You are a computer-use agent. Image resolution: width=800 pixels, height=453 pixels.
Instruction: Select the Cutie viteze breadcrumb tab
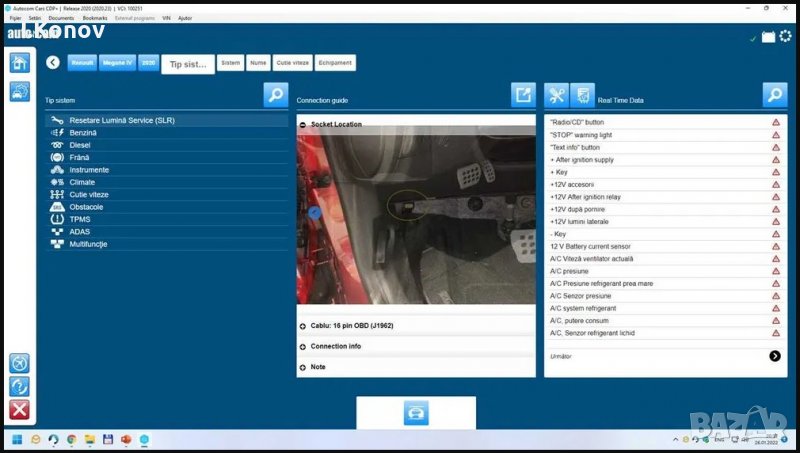point(291,63)
